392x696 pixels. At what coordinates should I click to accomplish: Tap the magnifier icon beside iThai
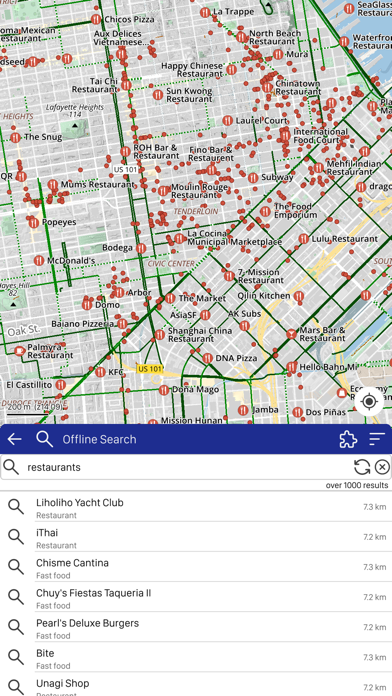(16, 537)
